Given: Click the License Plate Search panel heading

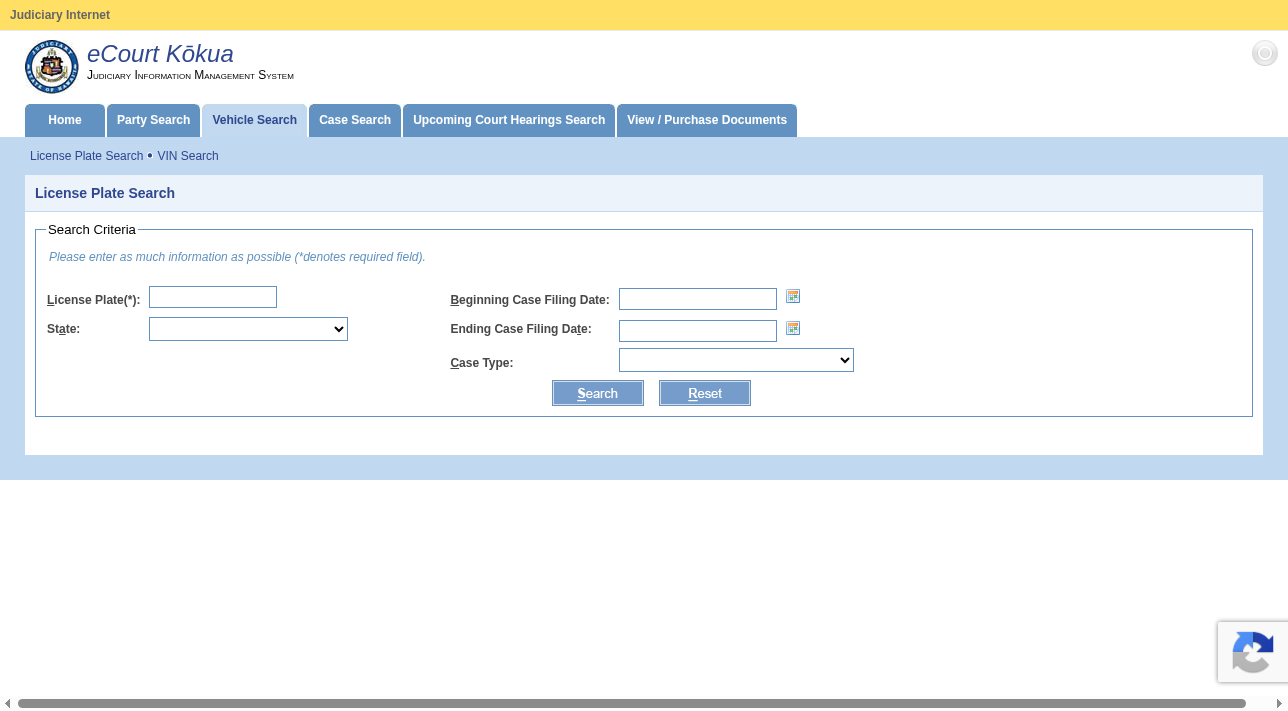Looking at the screenshot, I should tap(105, 193).
